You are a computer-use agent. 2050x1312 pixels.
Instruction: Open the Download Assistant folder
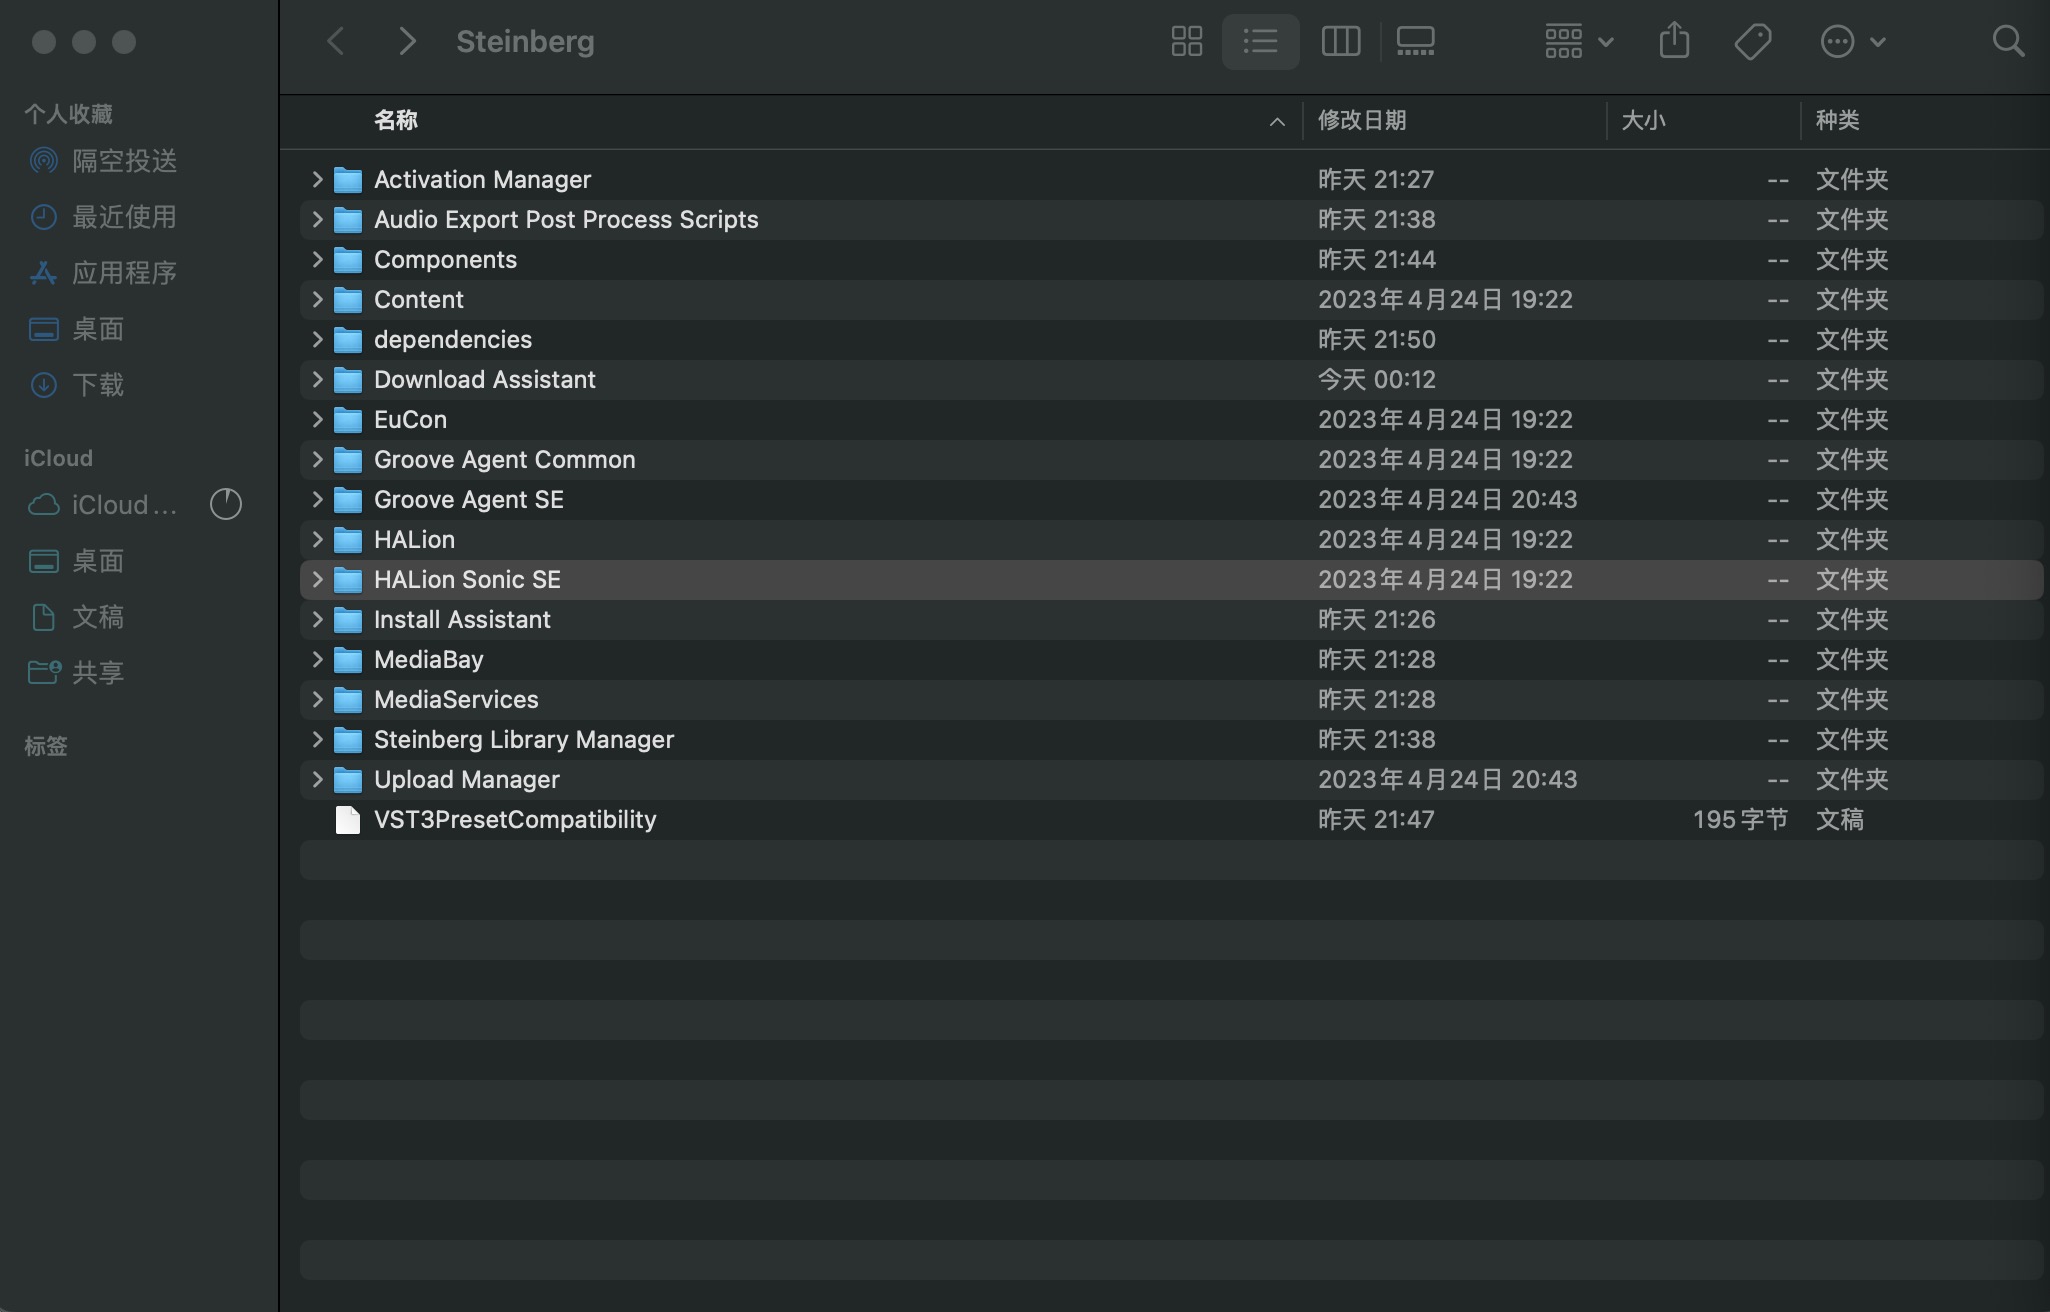(x=484, y=379)
